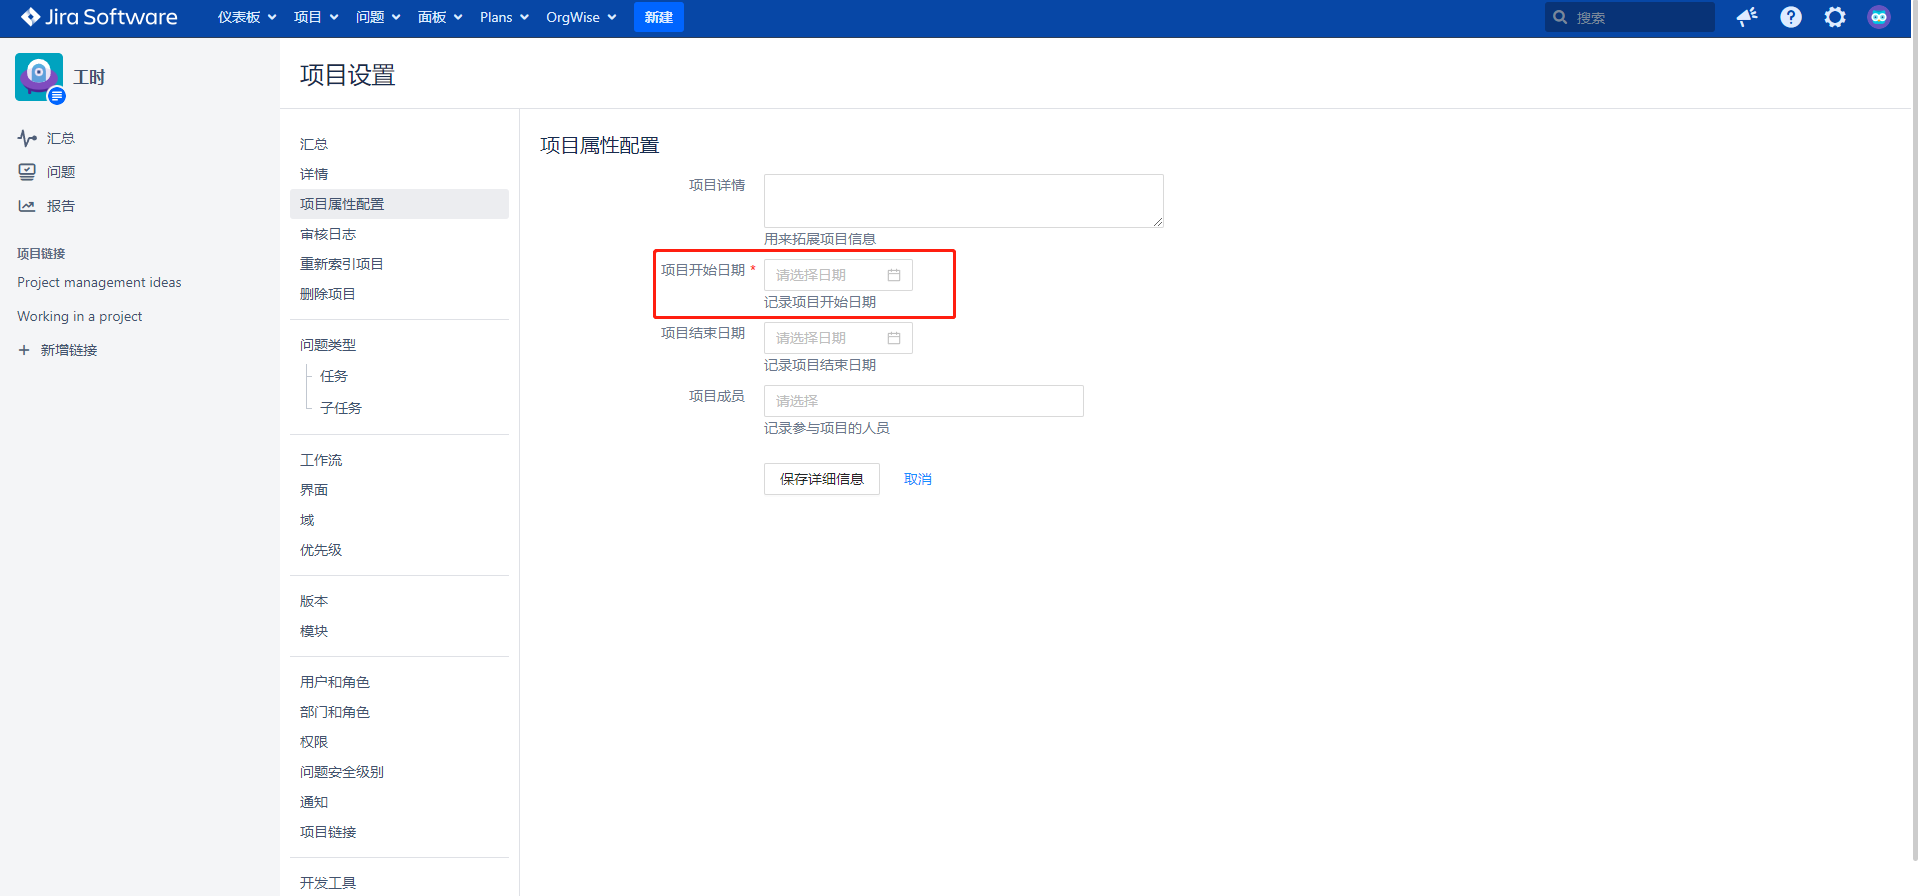Open the Plans menu
1919x896 pixels.
tap(504, 17)
